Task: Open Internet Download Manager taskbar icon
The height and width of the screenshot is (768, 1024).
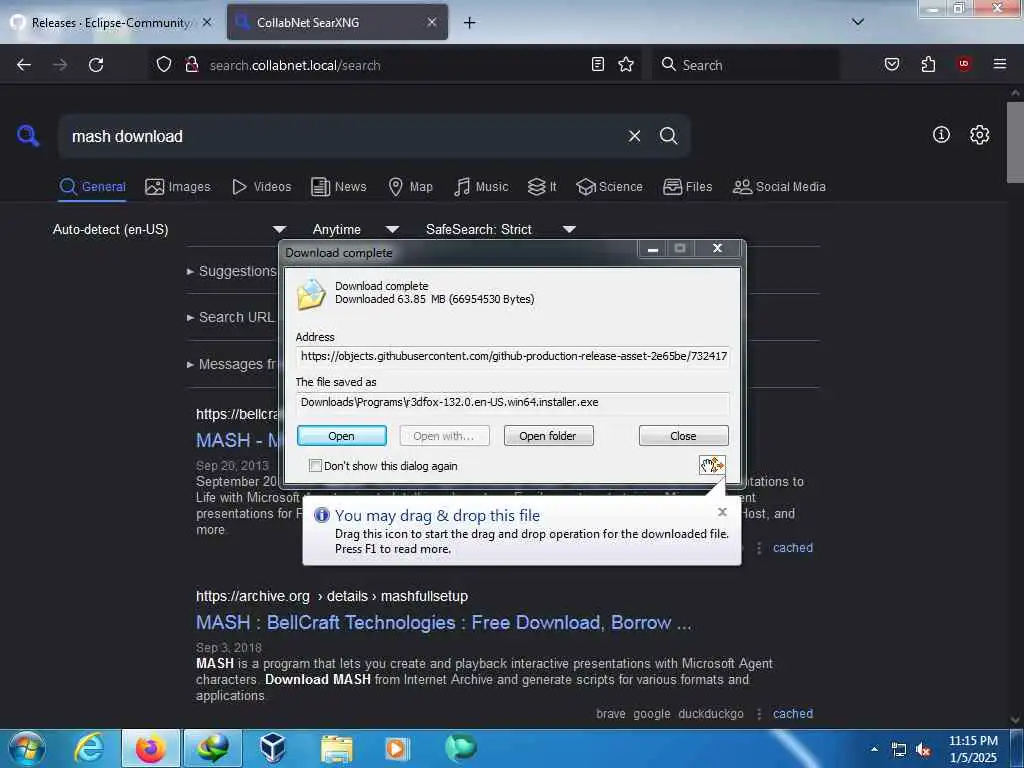Action: click(213, 748)
